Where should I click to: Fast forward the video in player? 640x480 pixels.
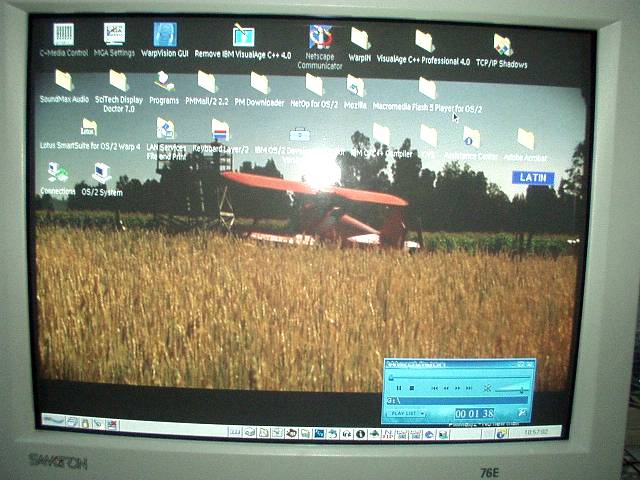pyautogui.click(x=458, y=388)
